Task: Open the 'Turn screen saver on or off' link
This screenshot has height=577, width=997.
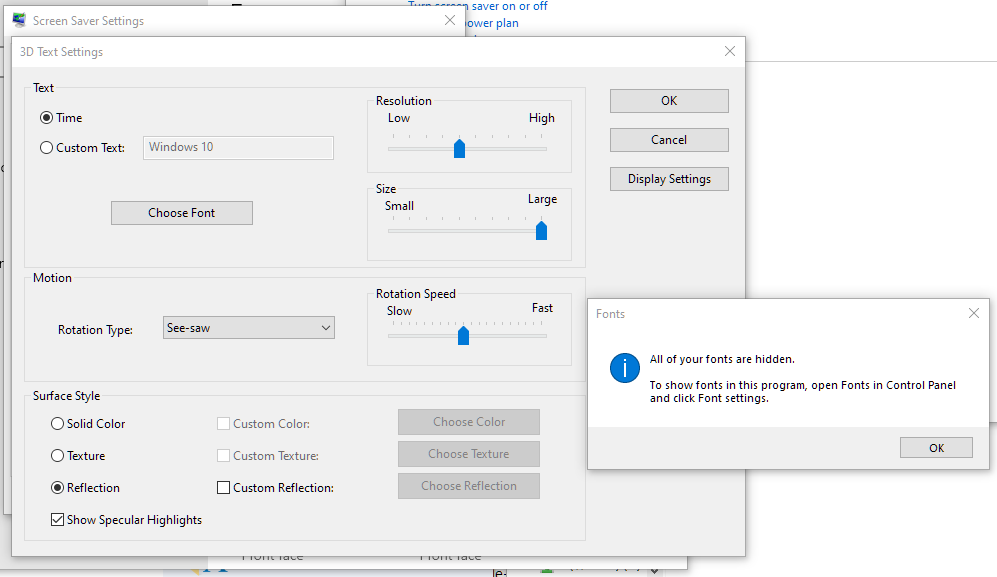Action: (478, 6)
